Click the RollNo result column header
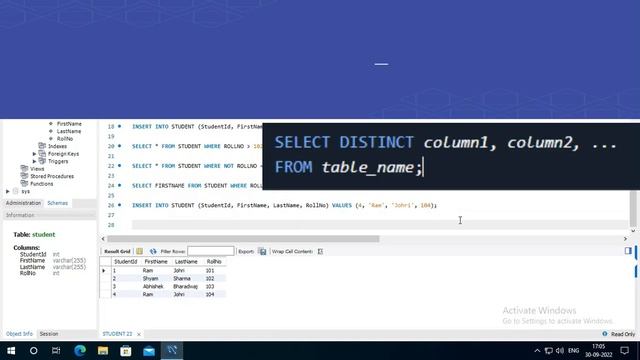 [214, 262]
